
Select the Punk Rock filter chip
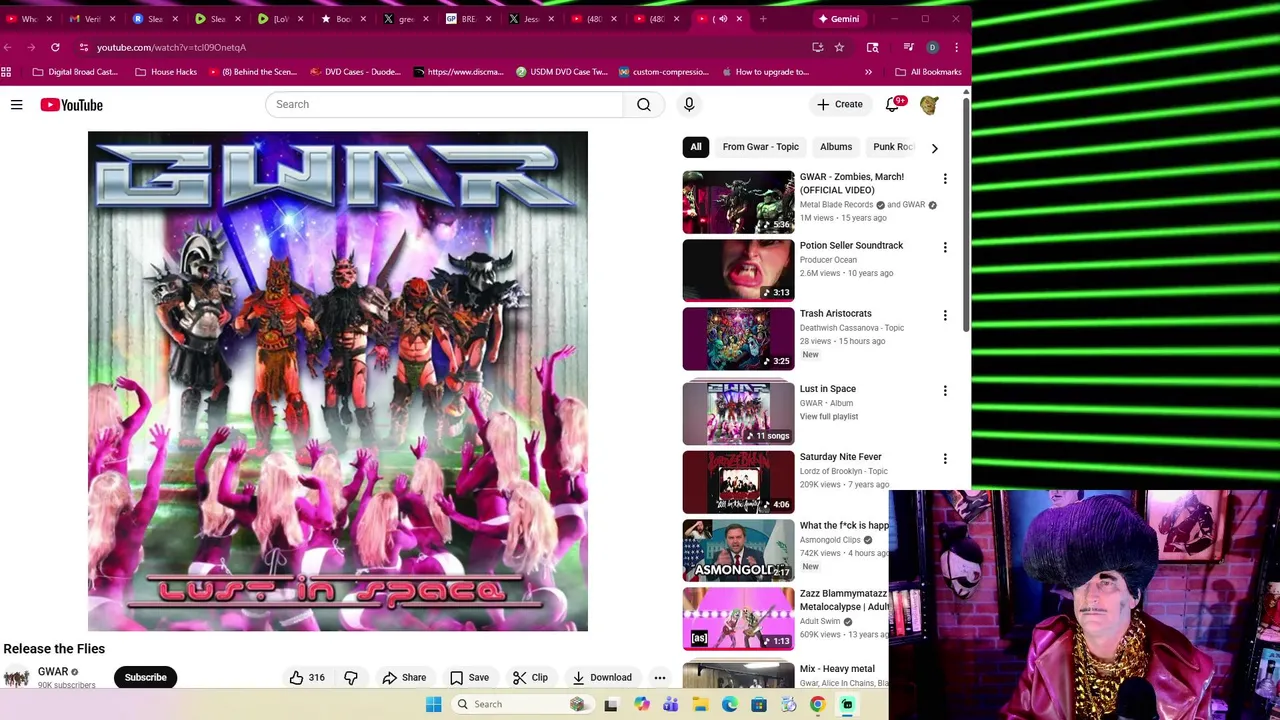pos(893,147)
